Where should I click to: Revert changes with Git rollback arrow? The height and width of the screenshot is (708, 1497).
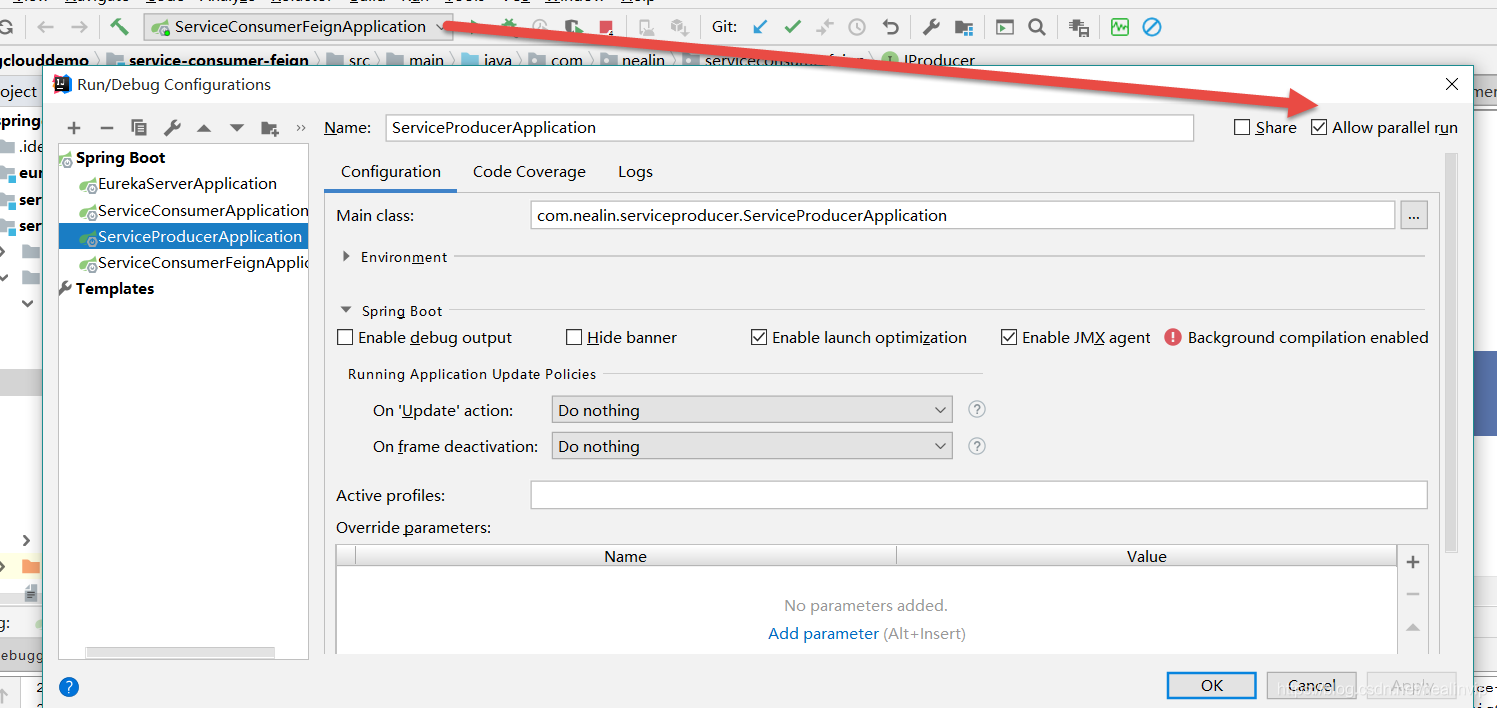click(890, 27)
